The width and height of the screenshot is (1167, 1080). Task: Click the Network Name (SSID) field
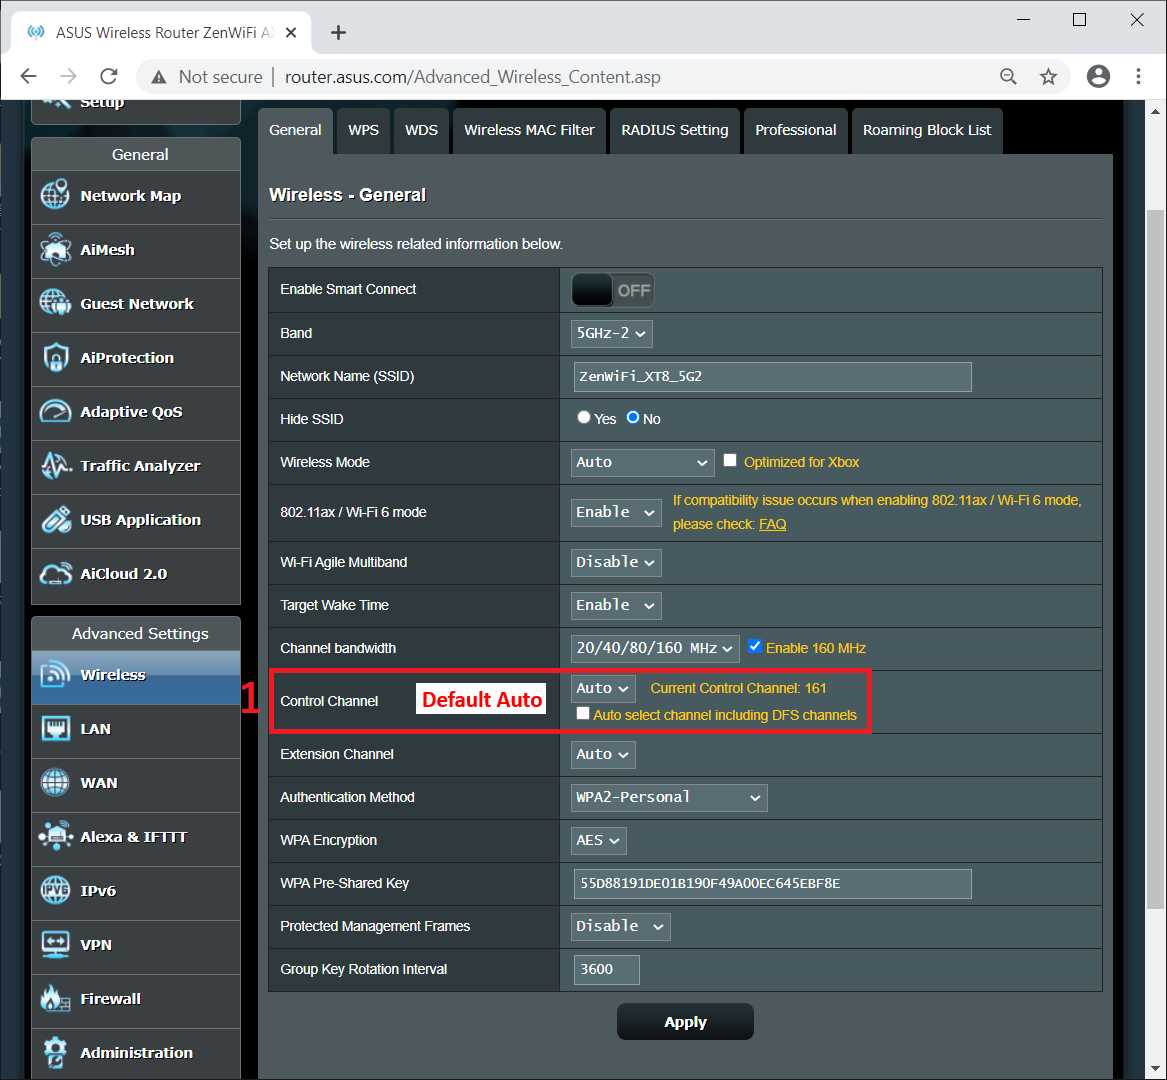[773, 377]
